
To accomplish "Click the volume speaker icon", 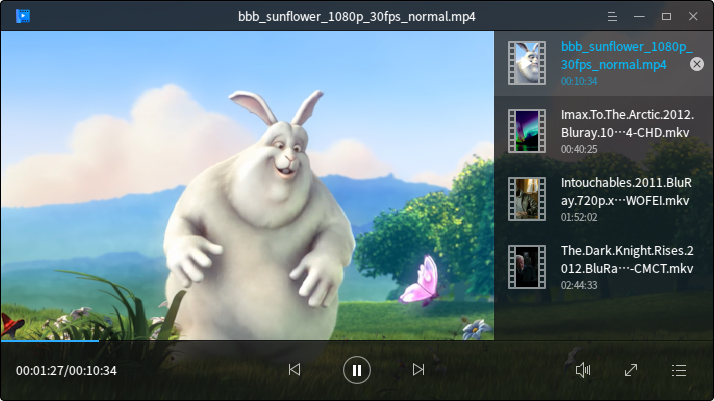I will tap(584, 370).
